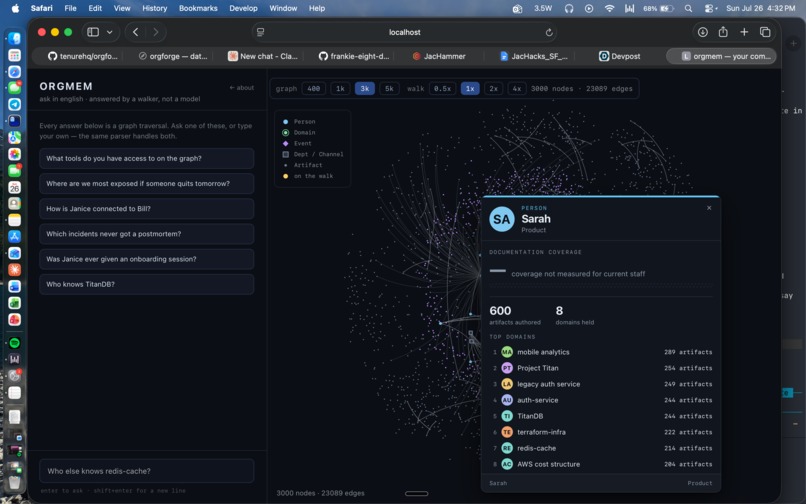This screenshot has width=806, height=504.
Task: Click the 'on the walk' legend entry
Action: tap(308, 176)
